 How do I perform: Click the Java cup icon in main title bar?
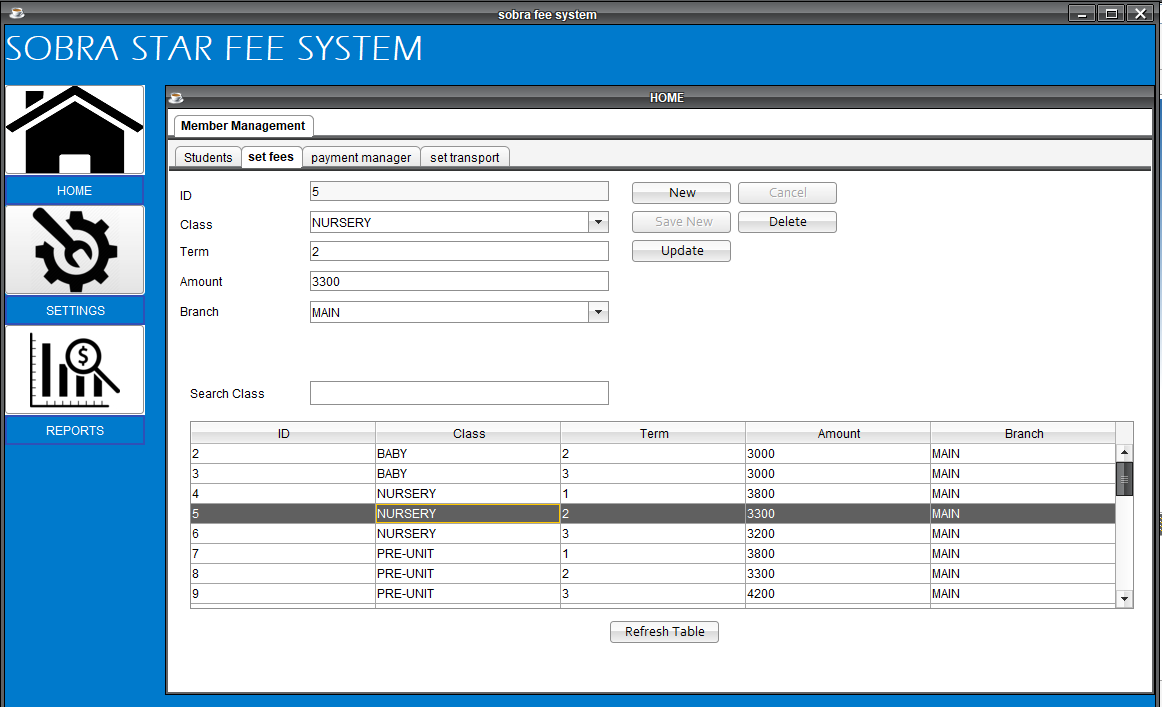[16, 14]
